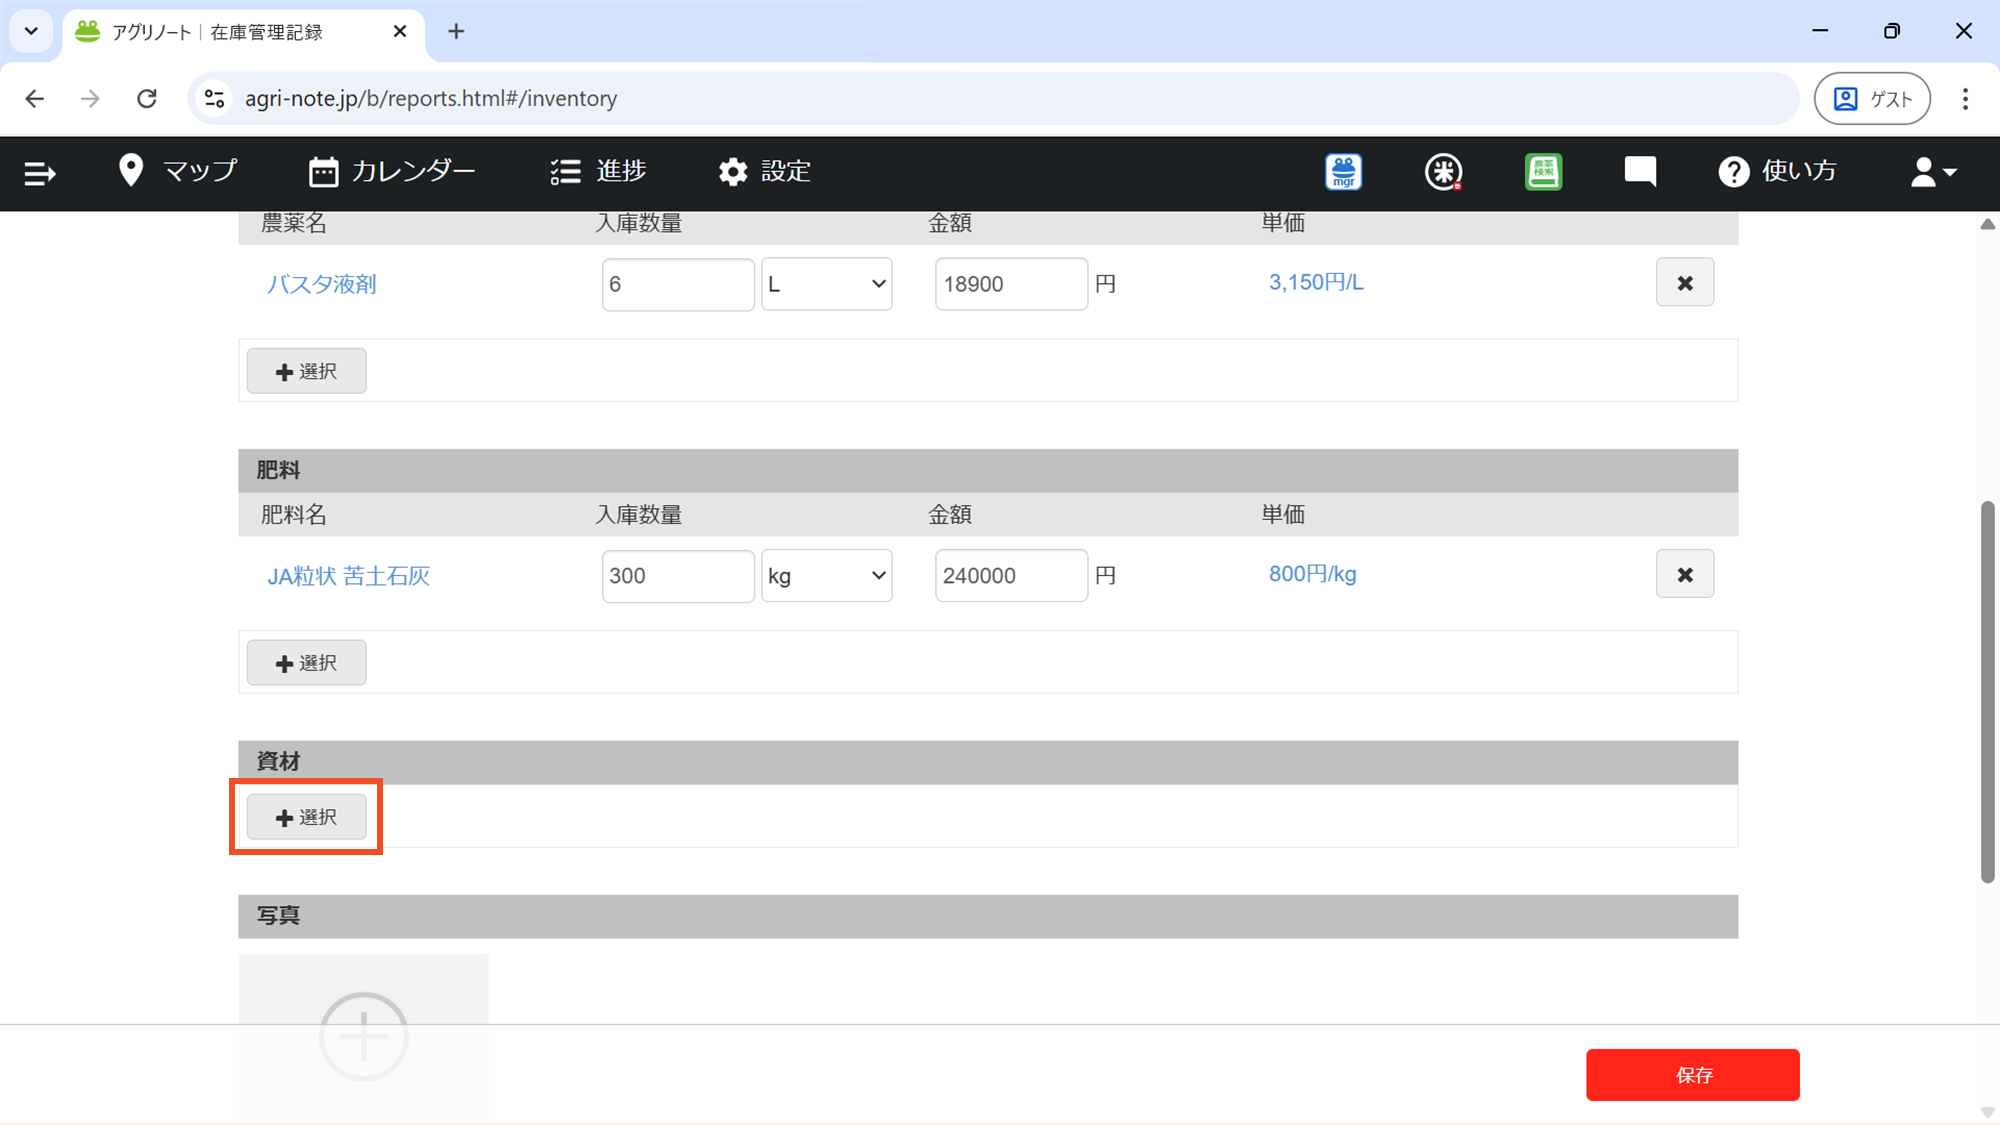Viewport: 2000px width, 1125px height.
Task: Expand the user account dropdown
Action: 1933,172
